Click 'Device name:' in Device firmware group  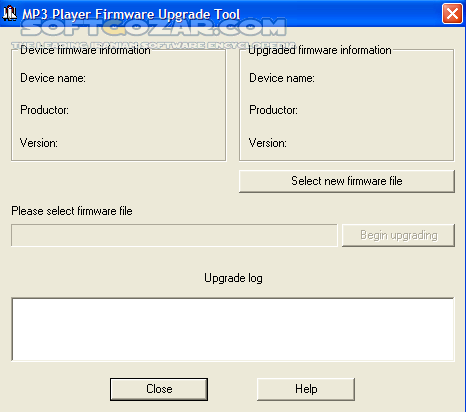53,78
